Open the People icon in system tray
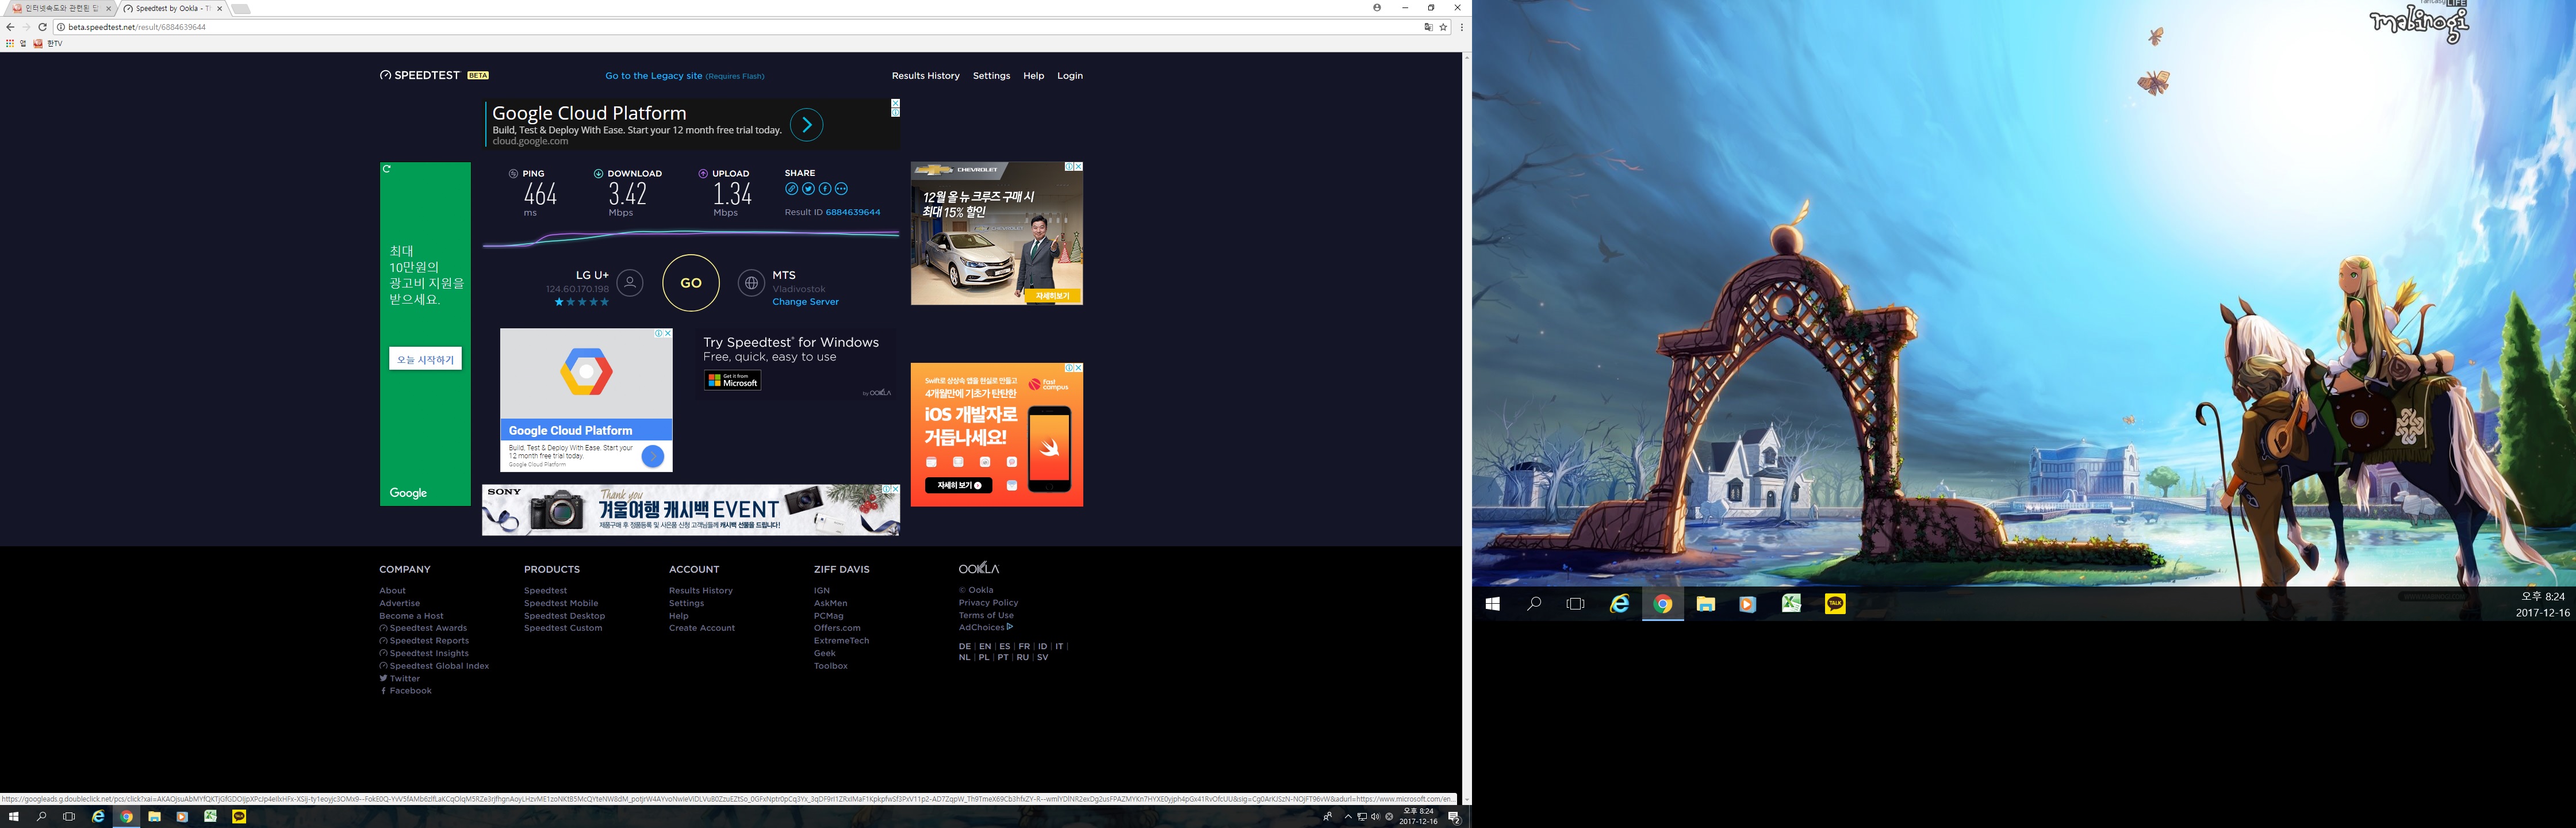Viewport: 2576px width, 828px height. 1328,817
